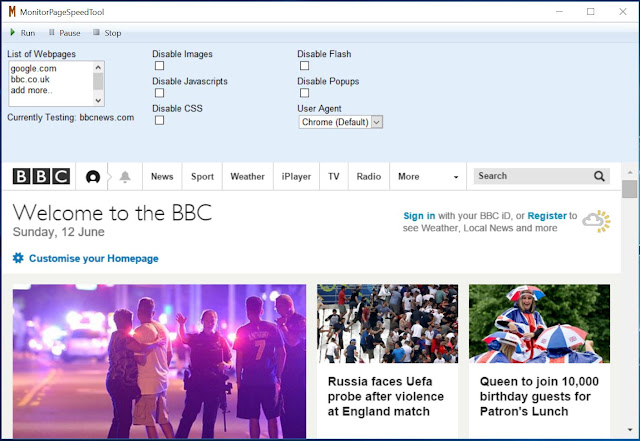Open the User Agent dropdown
The image size is (640, 441).
[341, 122]
